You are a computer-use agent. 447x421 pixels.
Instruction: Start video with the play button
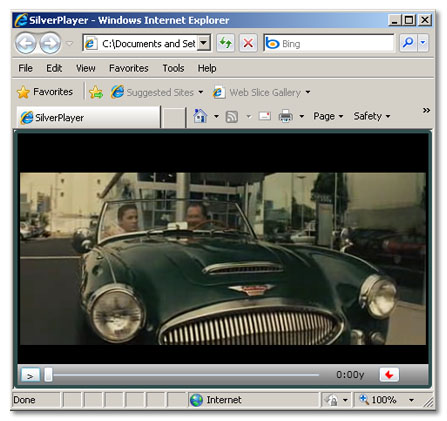(x=30, y=375)
